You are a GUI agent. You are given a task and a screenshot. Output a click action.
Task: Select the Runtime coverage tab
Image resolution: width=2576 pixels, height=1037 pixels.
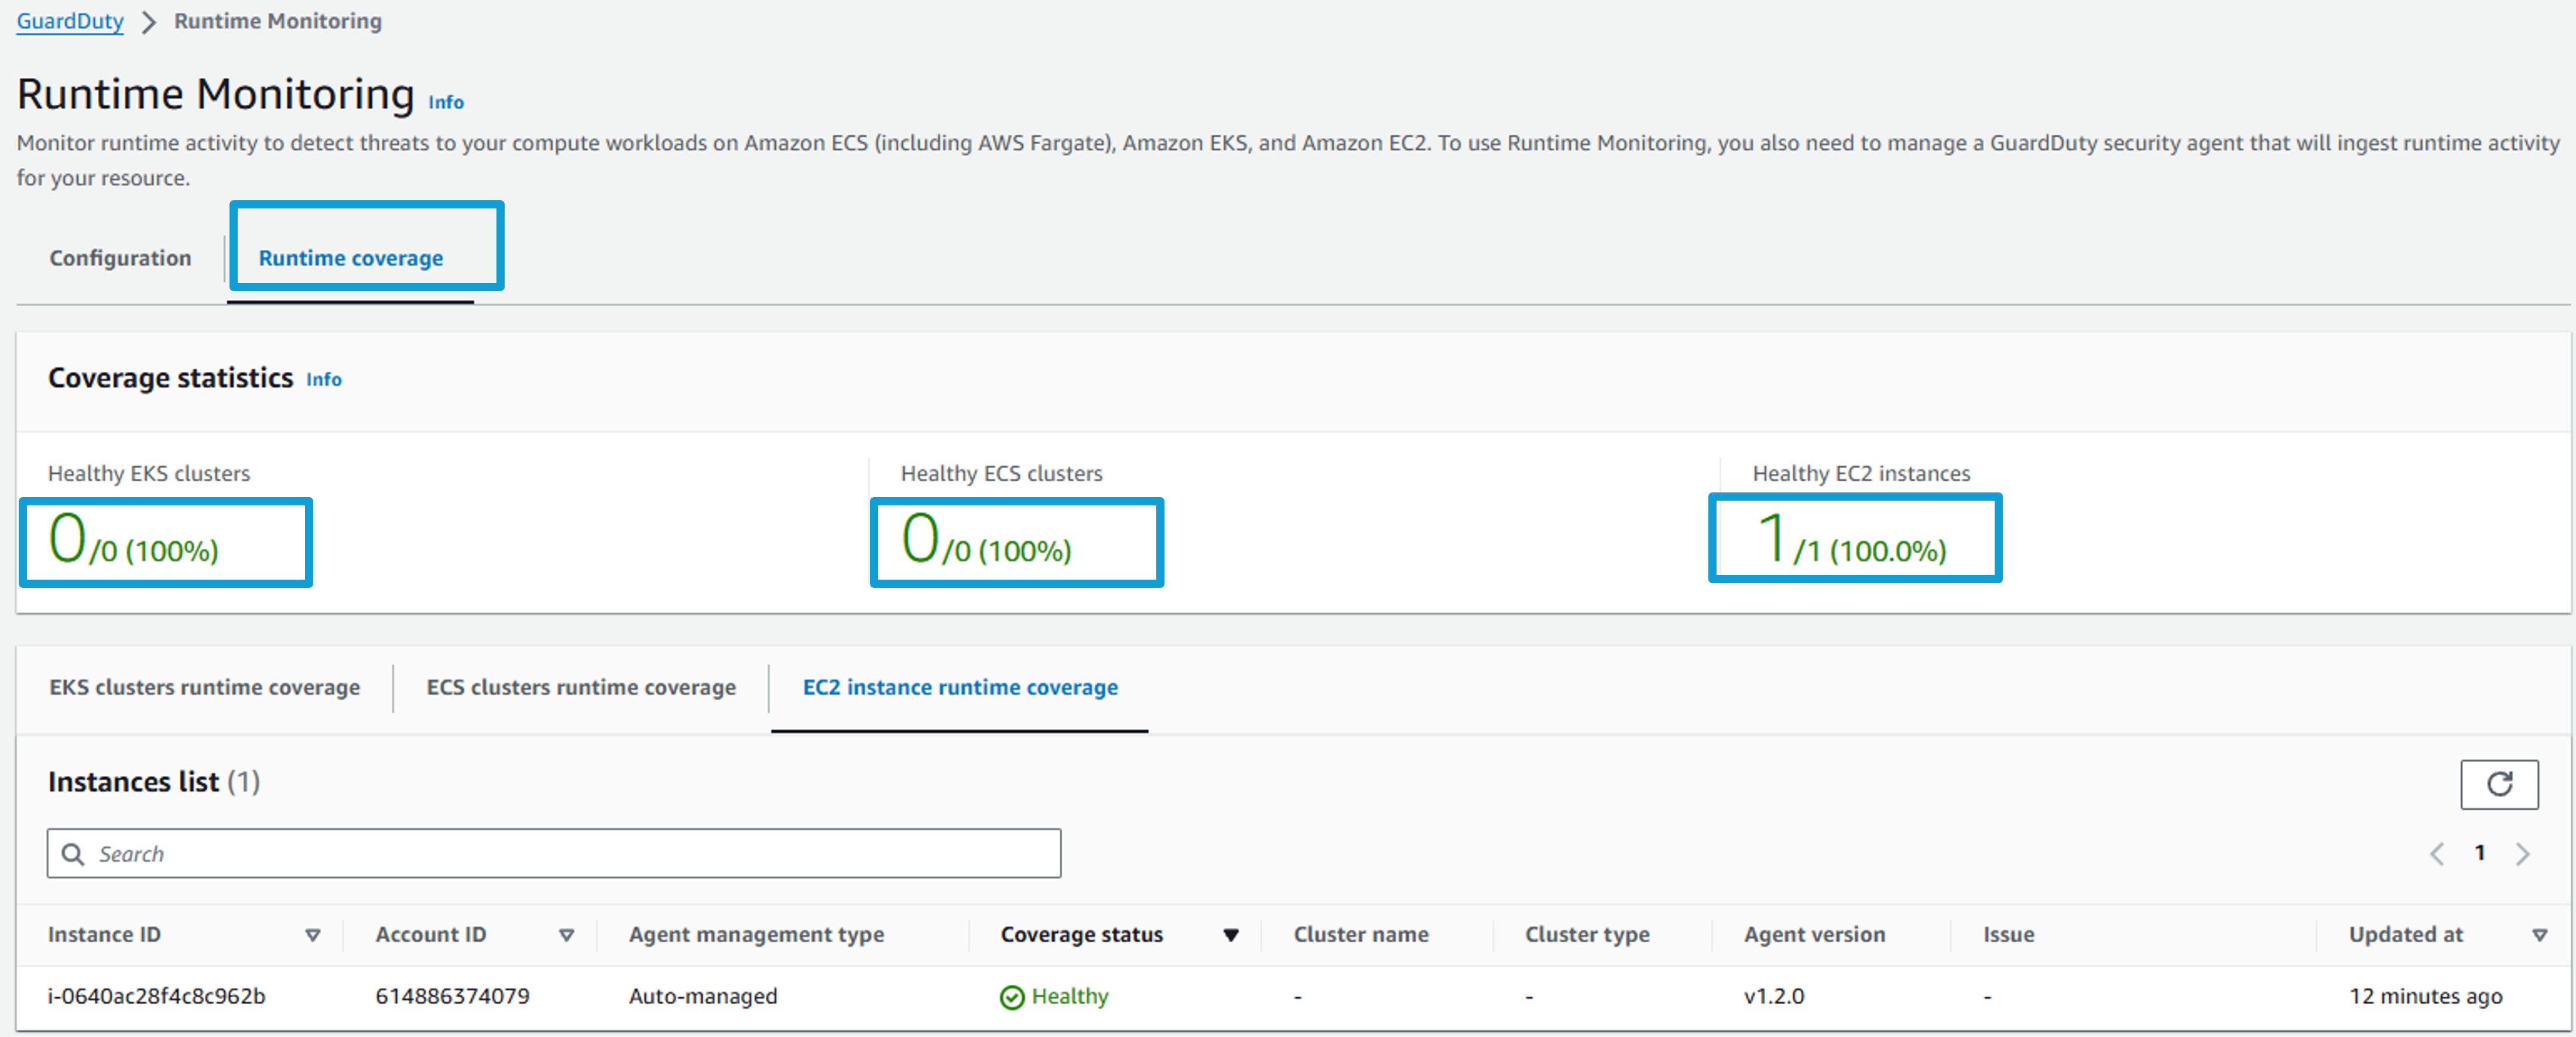coord(351,258)
